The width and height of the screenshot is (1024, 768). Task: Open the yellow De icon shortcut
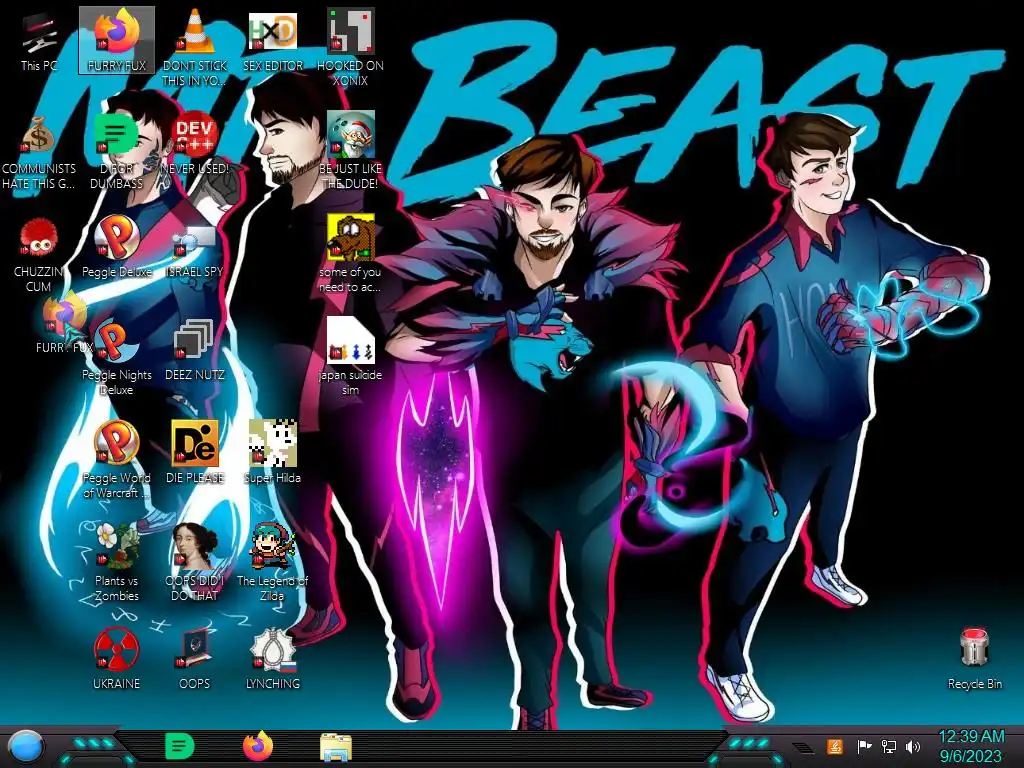[195, 452]
